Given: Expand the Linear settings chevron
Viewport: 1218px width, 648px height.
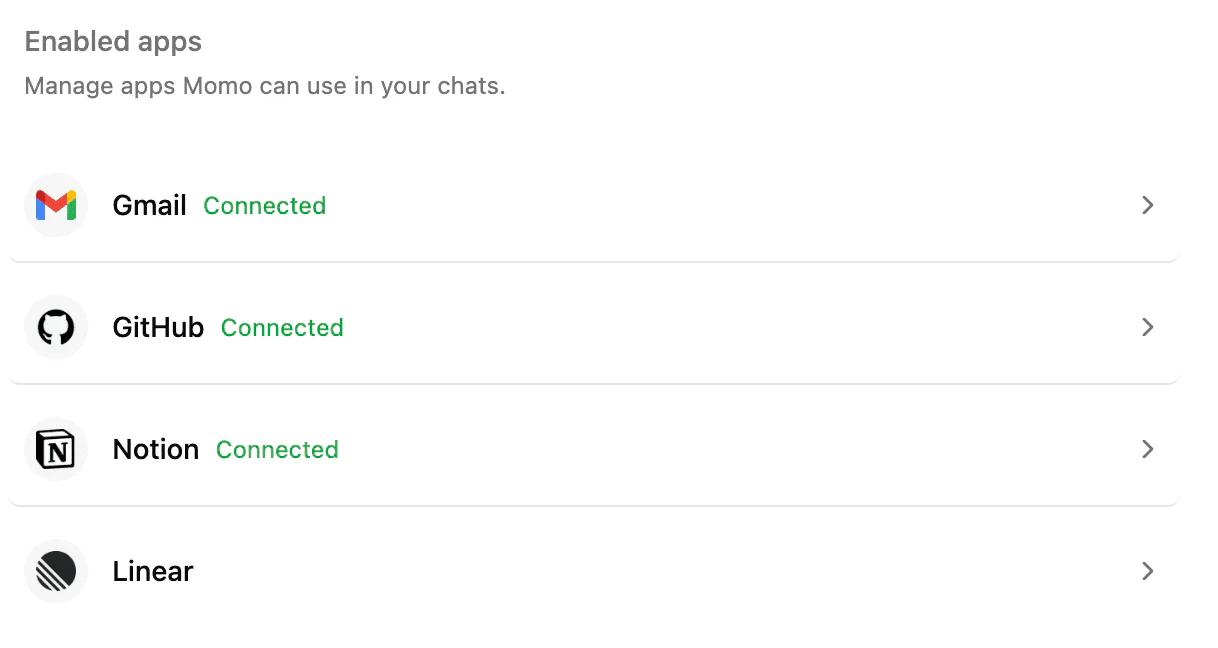Looking at the screenshot, I should [x=1148, y=571].
